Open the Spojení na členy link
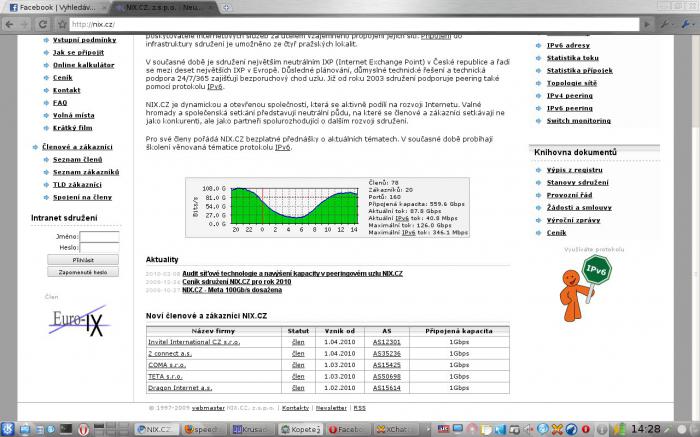The height and width of the screenshot is (437, 700). tap(83, 197)
